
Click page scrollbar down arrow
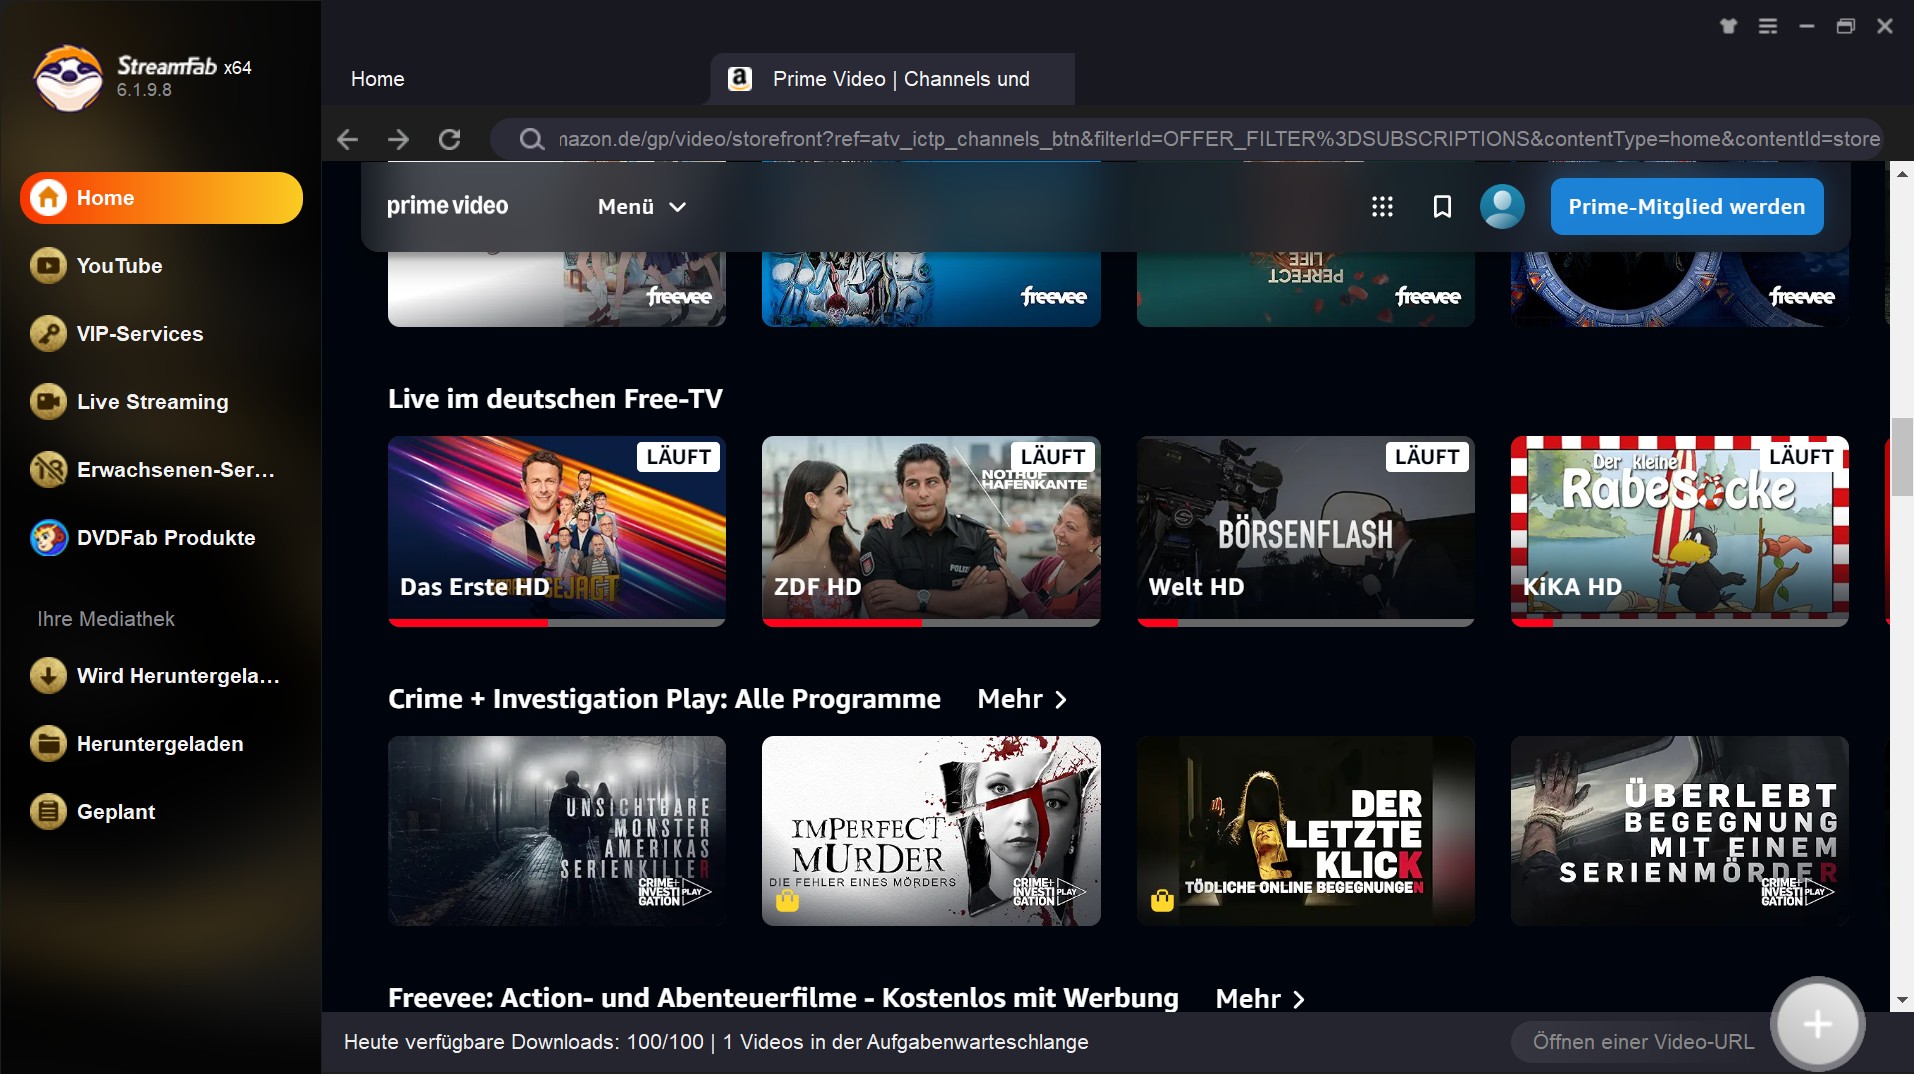1902,1000
